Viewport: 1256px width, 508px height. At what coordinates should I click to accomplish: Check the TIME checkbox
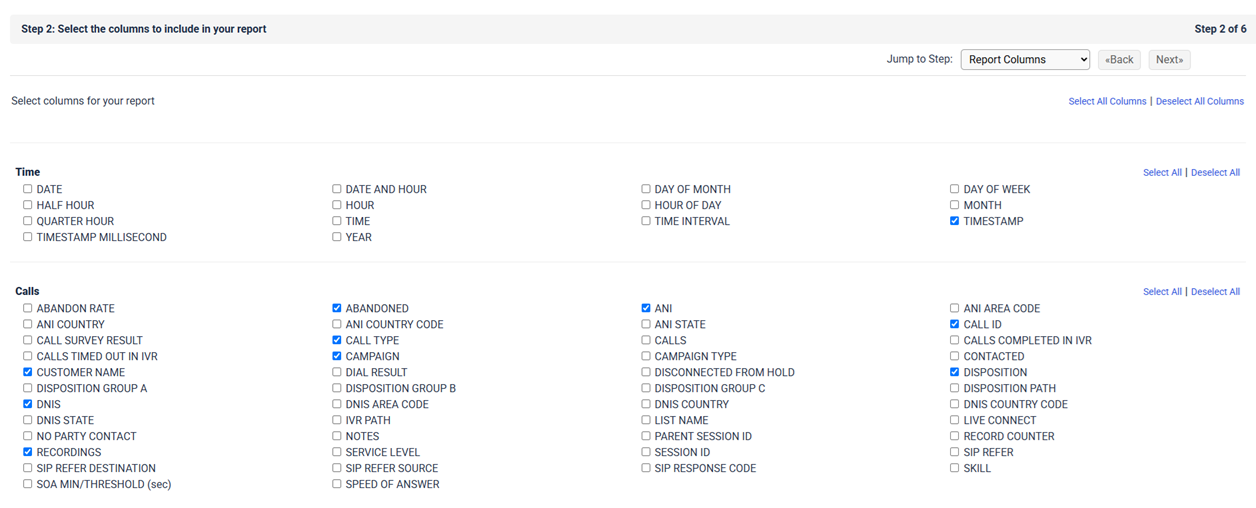pyautogui.click(x=337, y=221)
